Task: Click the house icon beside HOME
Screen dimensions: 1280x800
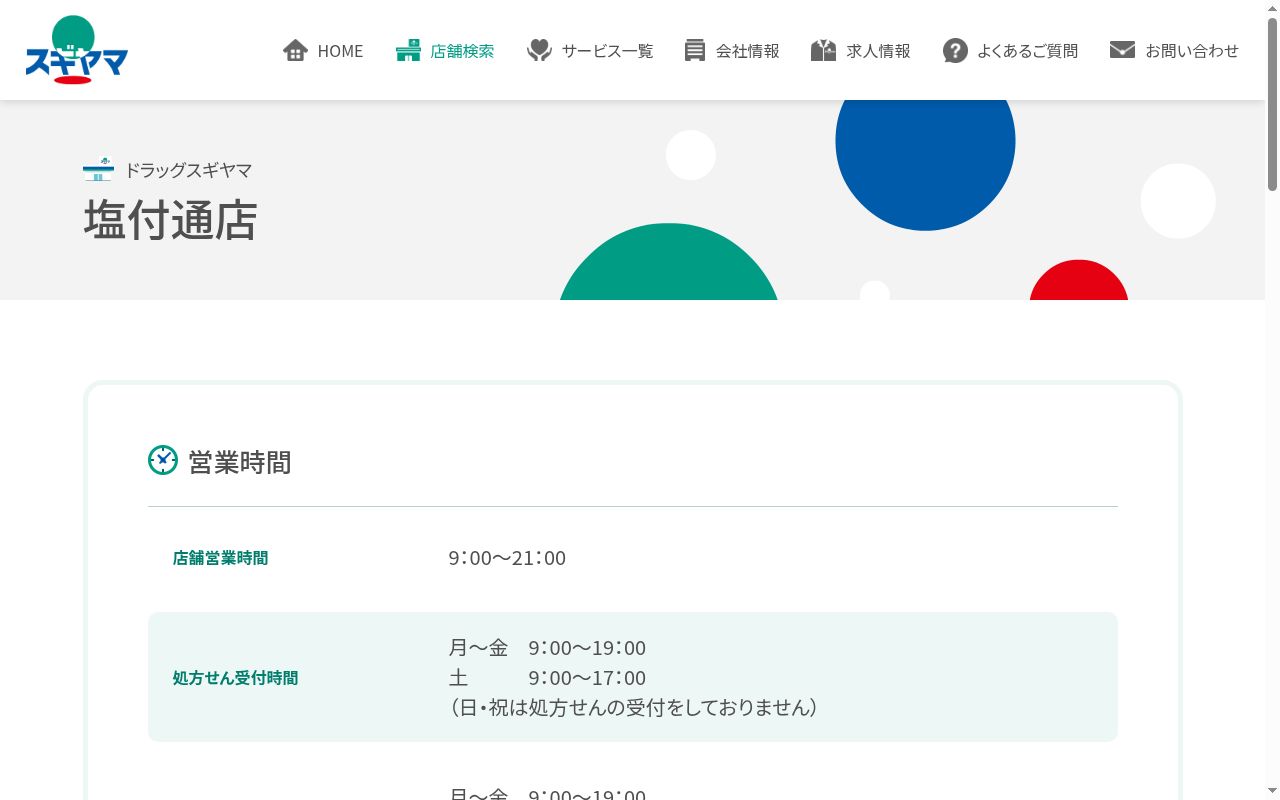Action: pos(295,50)
